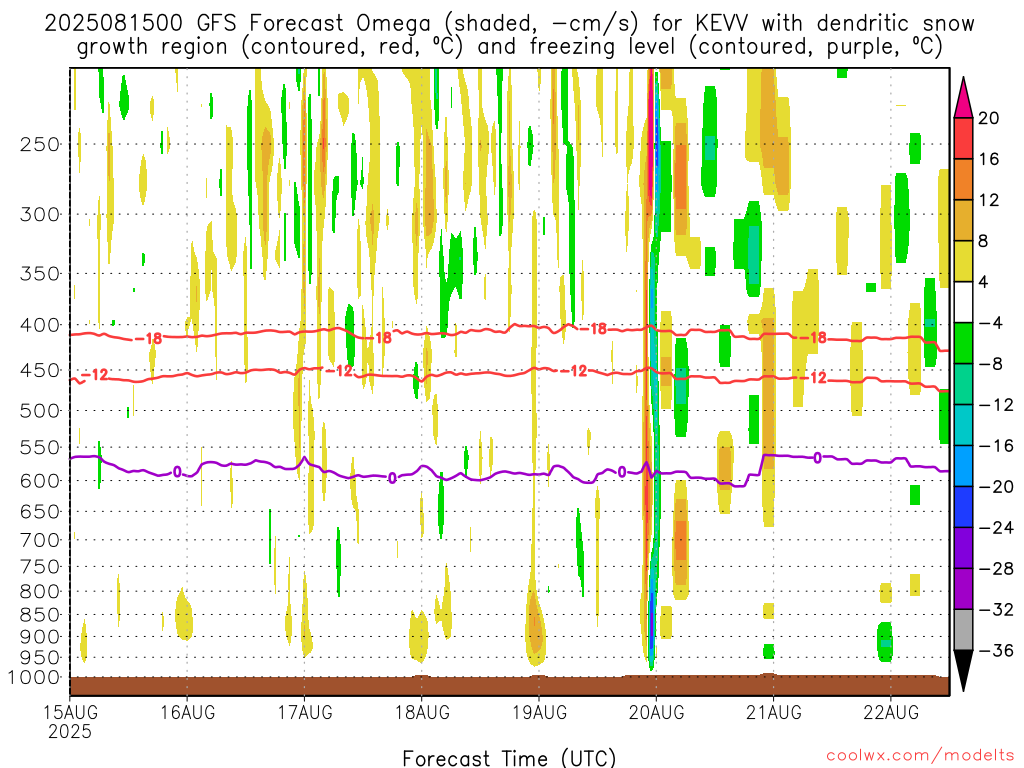Click the cyan colorbar segment between -12 and -16

coord(963,425)
